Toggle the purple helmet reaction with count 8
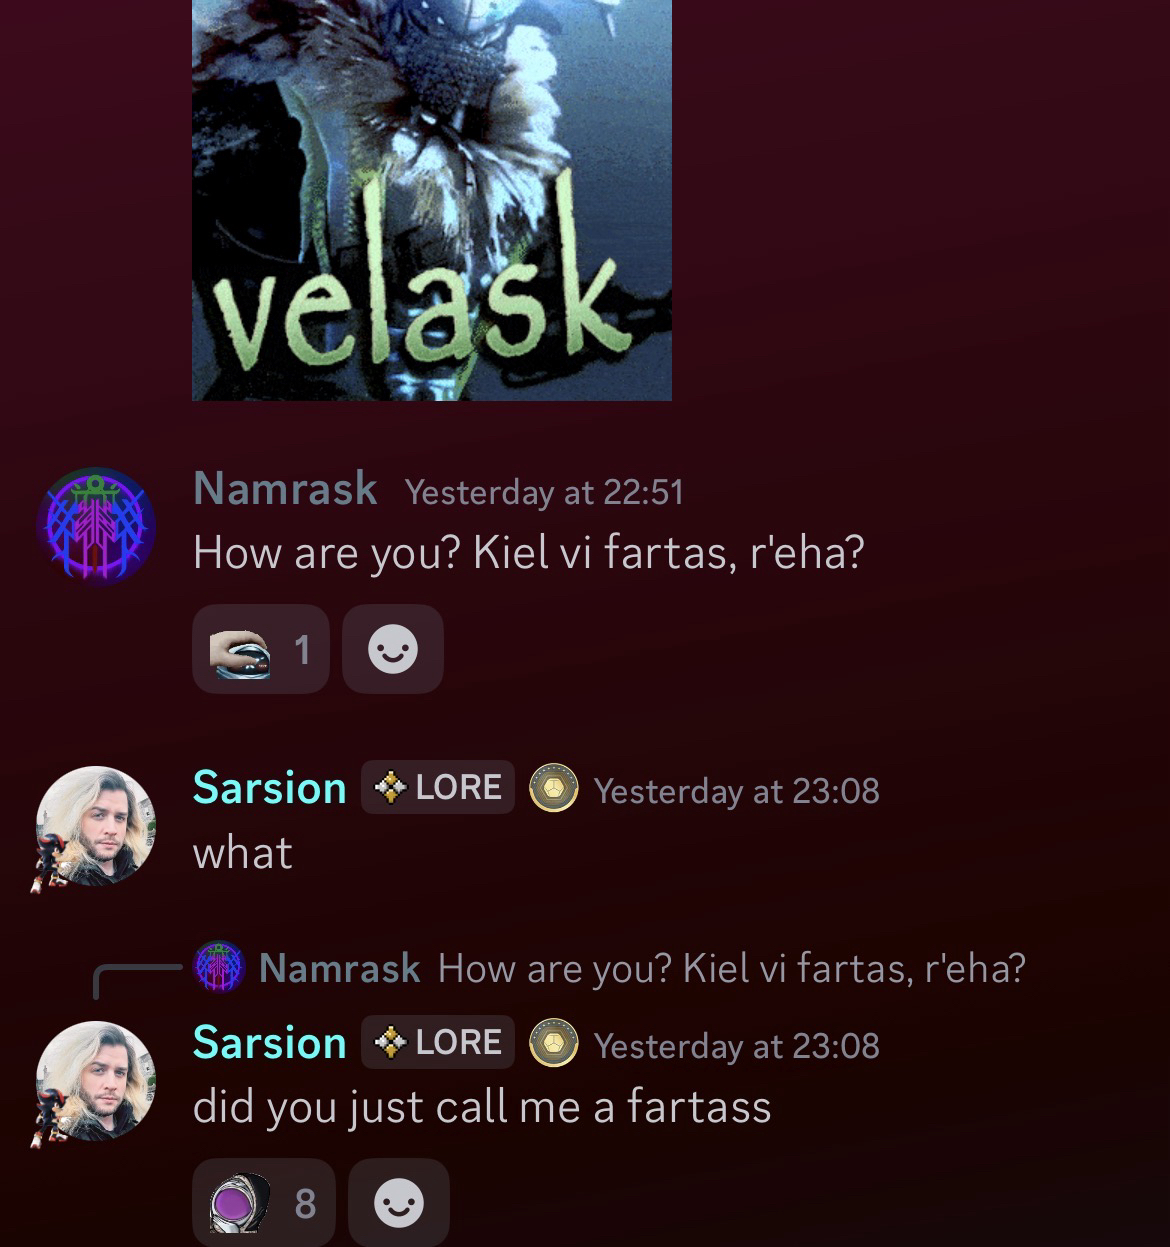The height and width of the screenshot is (1247, 1170). click(264, 1203)
